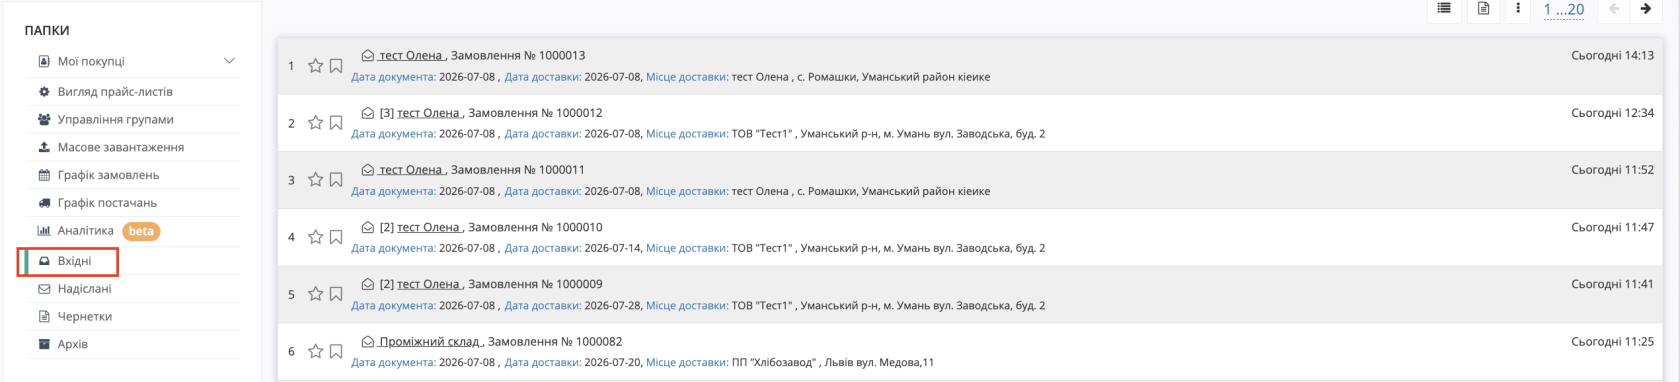The height and width of the screenshot is (382, 1680).
Task: Click the beta badge next to Аналітика
Action: tap(141, 231)
